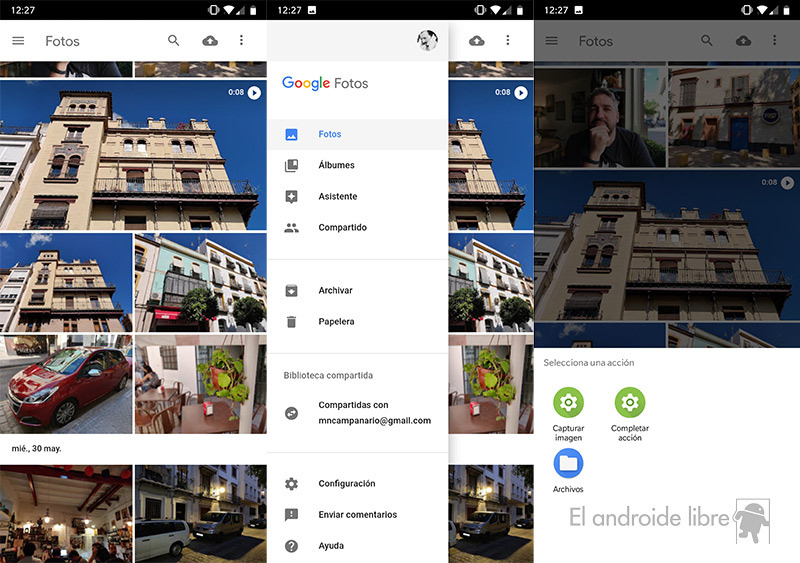Screen dimensions: 800x563
Task: Tap Fotos title in left screen
Action: click(62, 41)
